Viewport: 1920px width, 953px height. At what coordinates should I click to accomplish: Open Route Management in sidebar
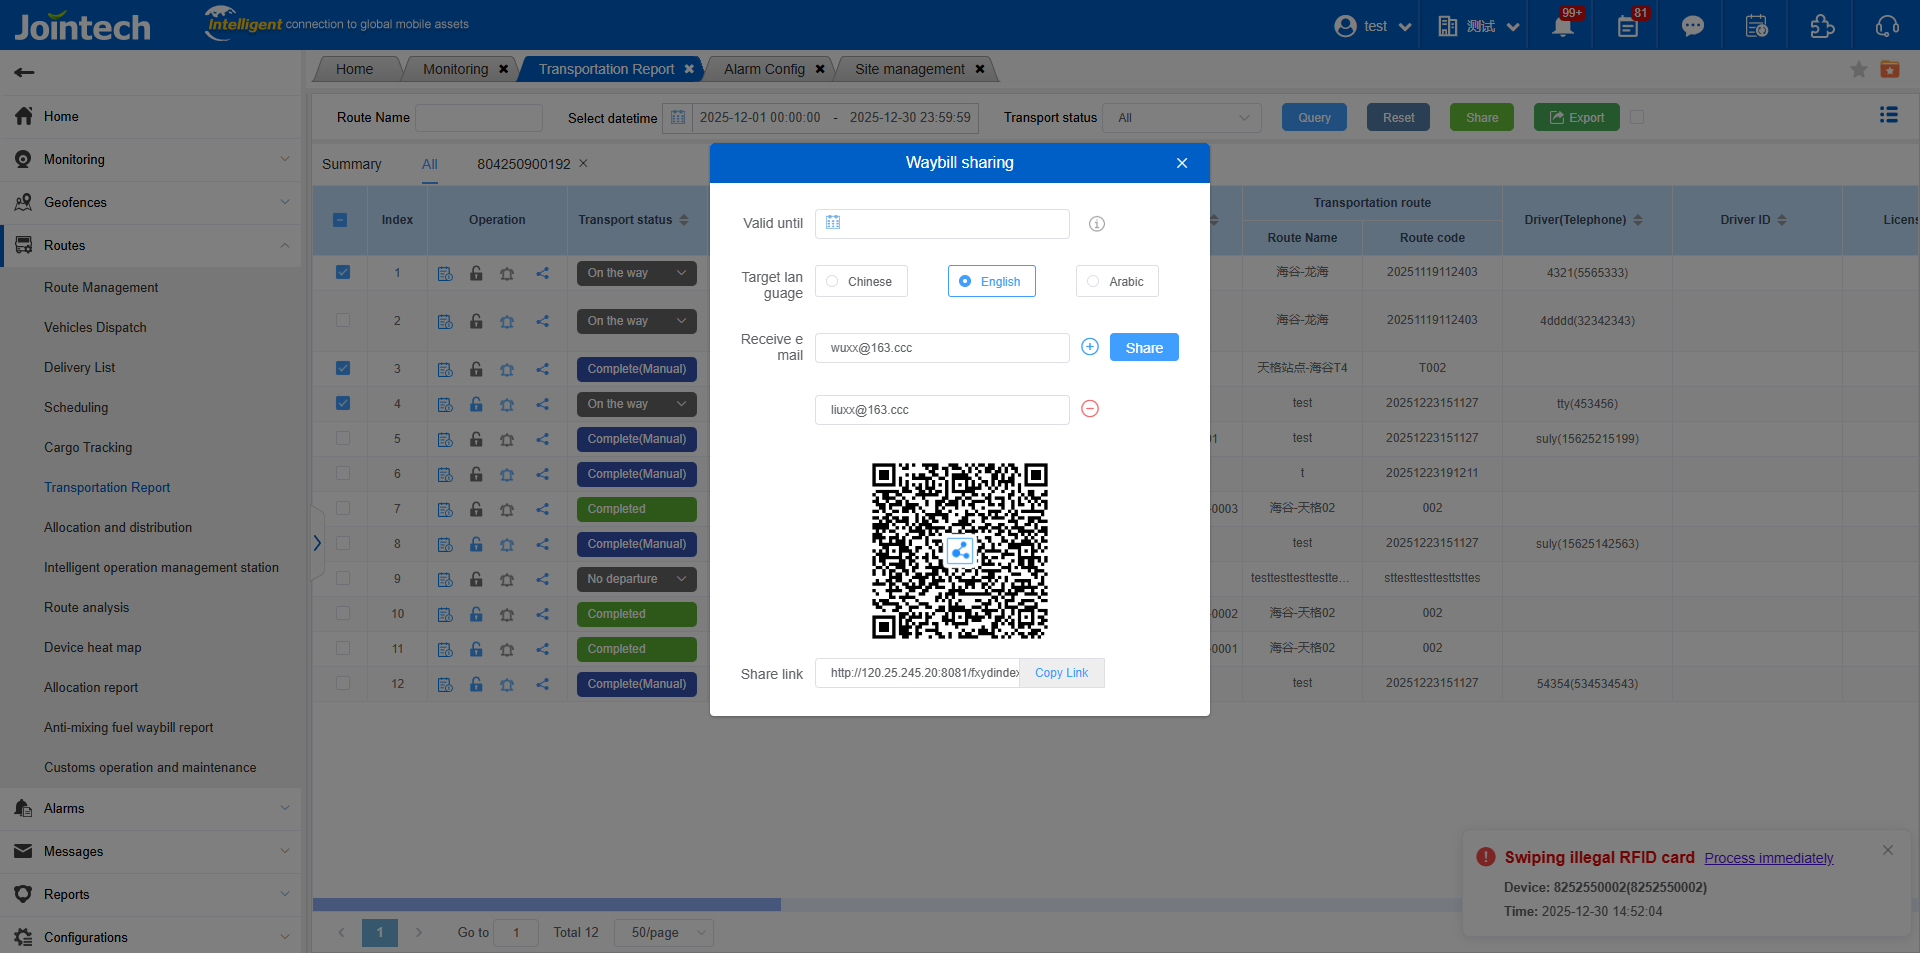[101, 288]
